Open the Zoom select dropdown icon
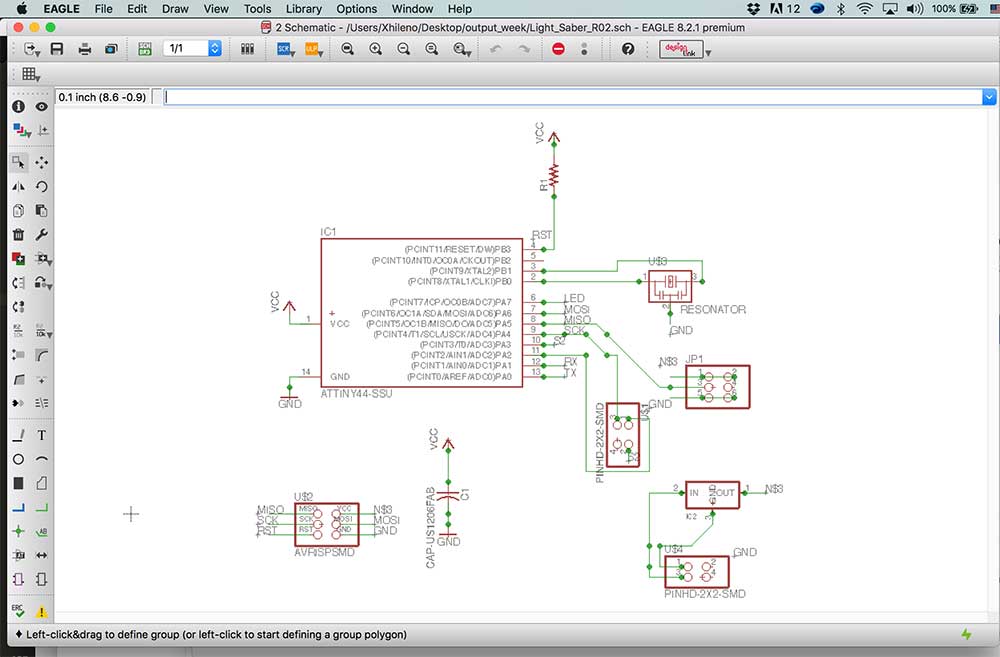This screenshot has height=657, width=1000. tap(462, 49)
